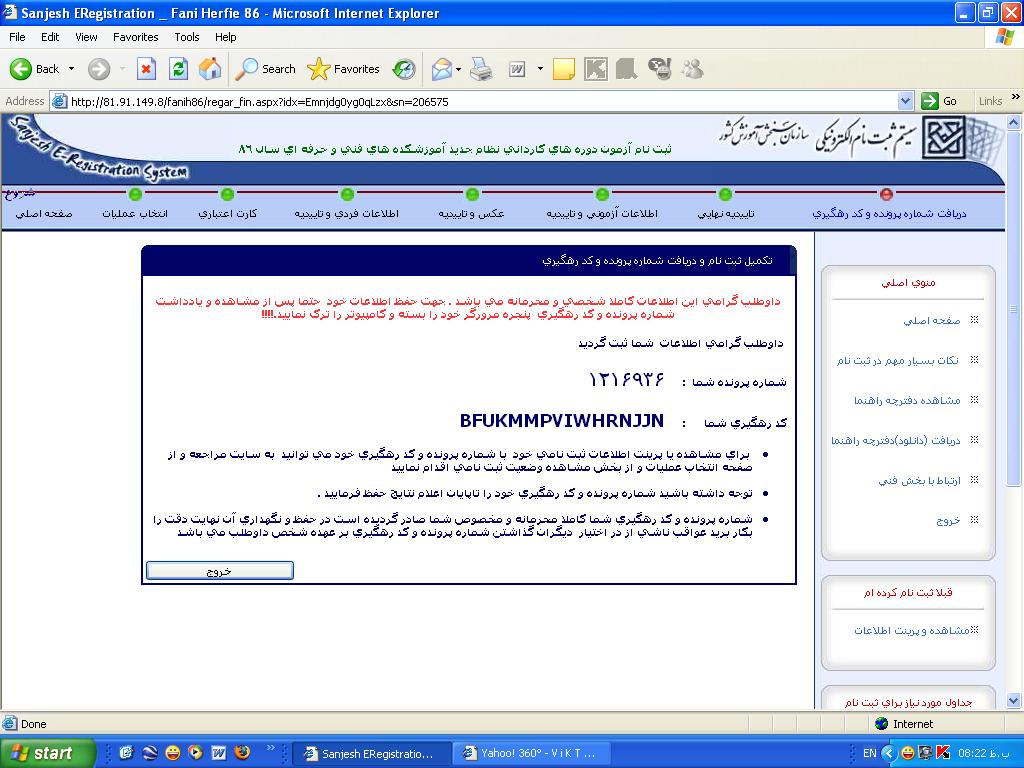Click the page scrollbar down arrow
1024x768 pixels.
1014,701
